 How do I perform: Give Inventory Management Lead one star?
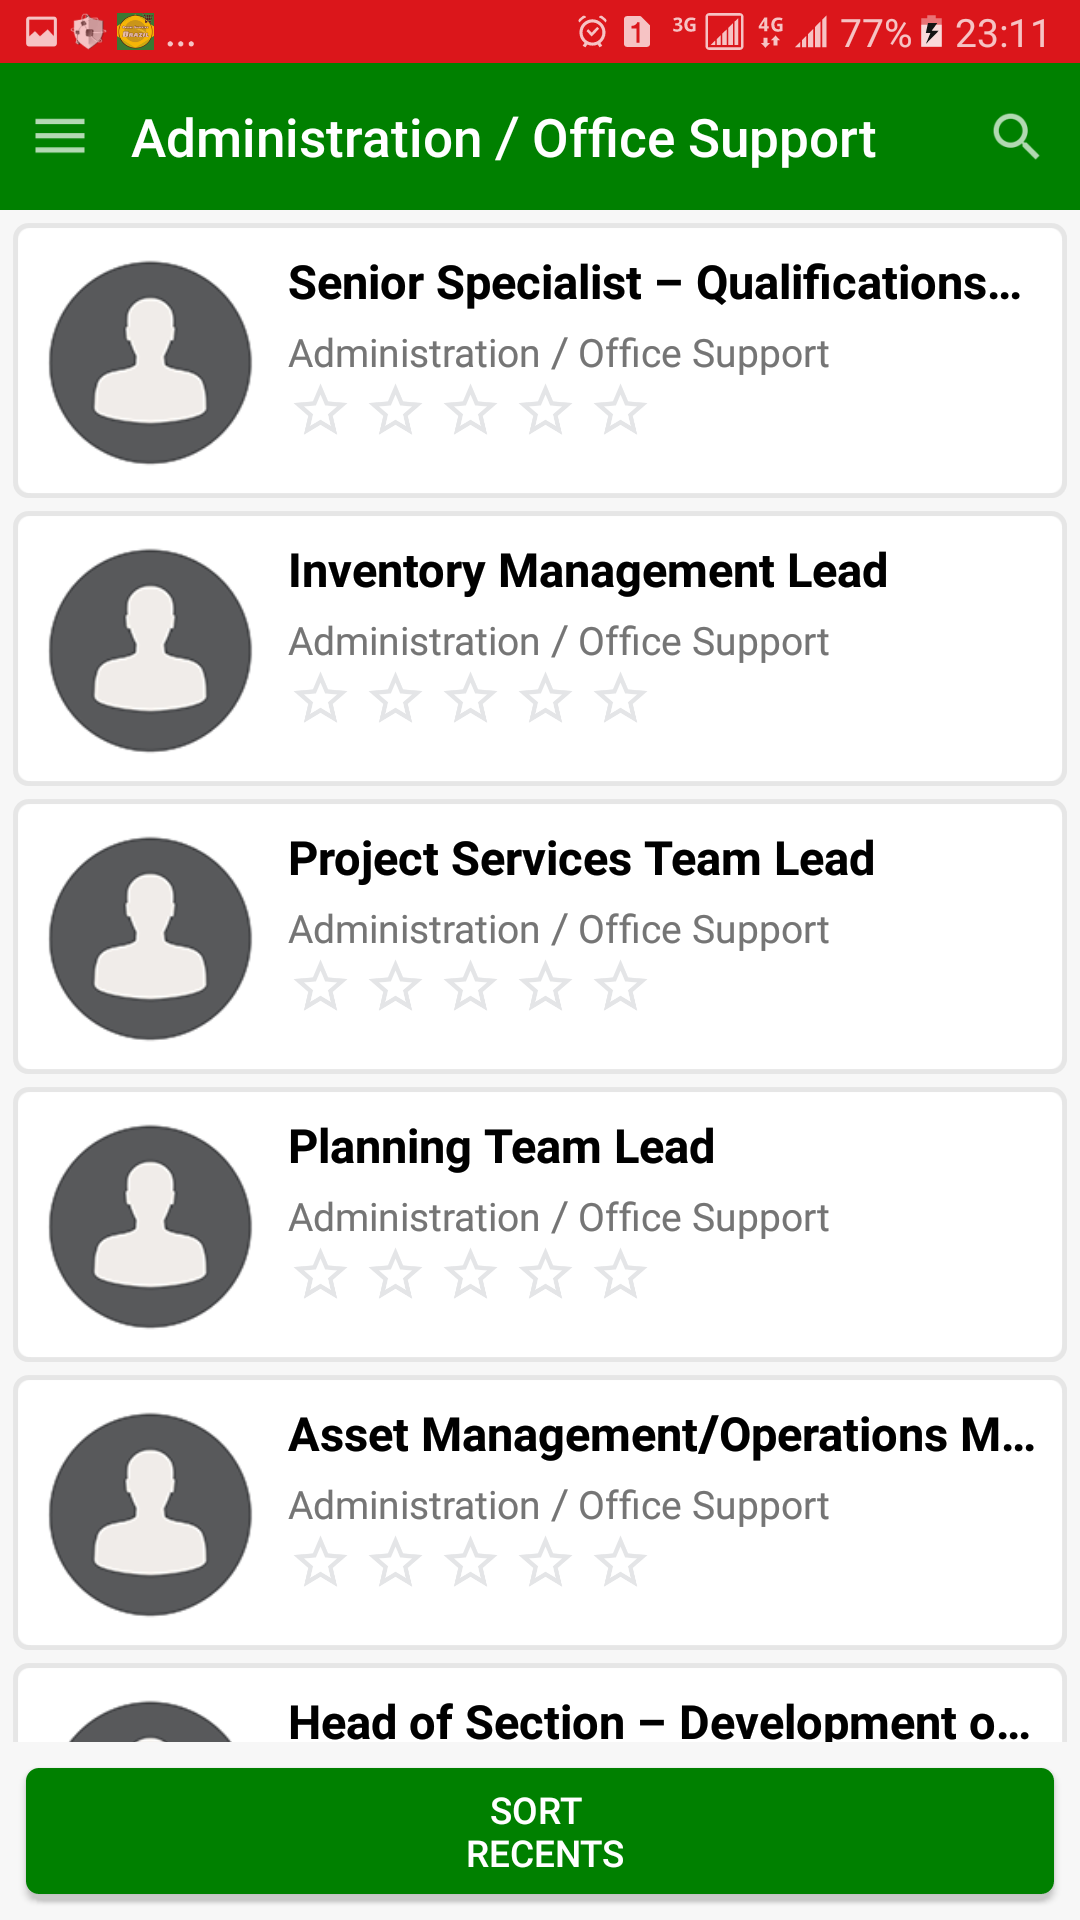[x=320, y=699]
